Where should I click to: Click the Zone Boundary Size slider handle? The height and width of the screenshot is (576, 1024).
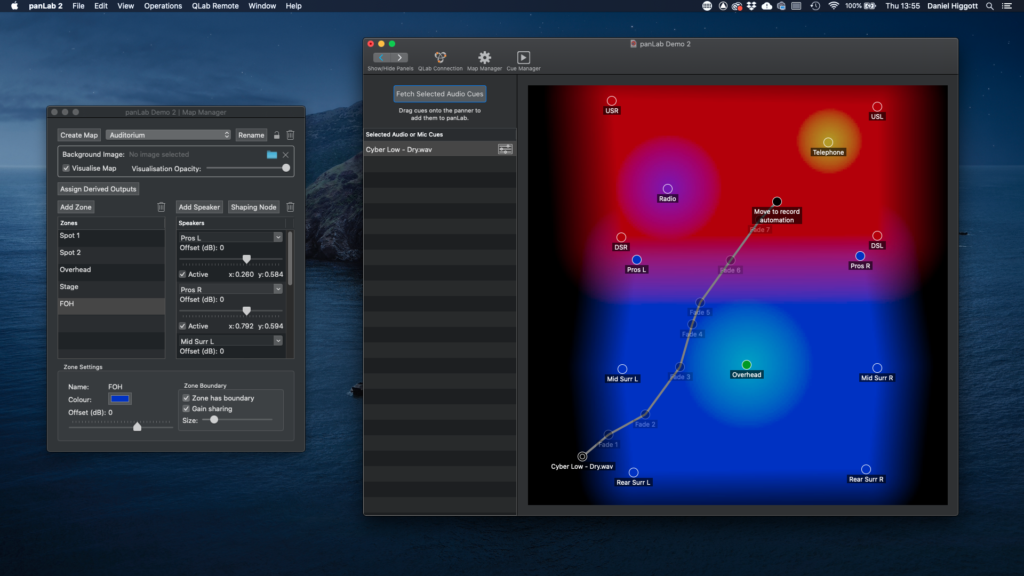click(214, 420)
